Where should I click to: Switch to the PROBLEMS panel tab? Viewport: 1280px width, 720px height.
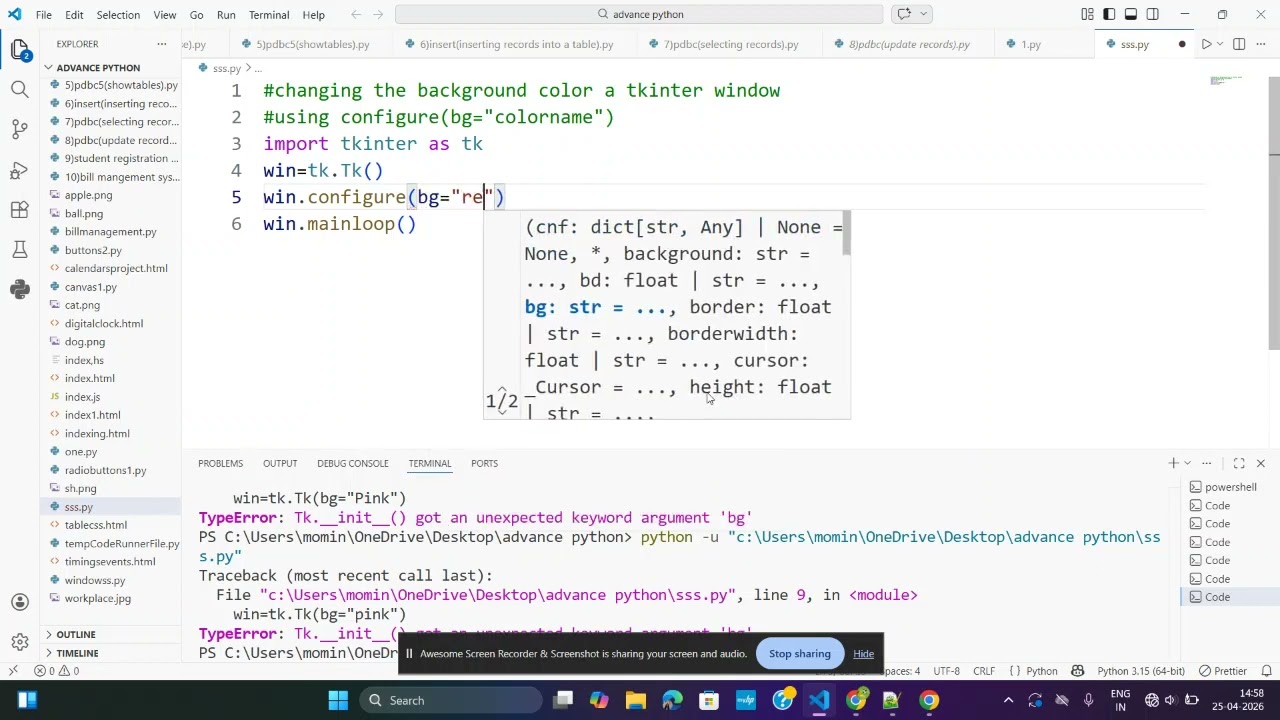(220, 463)
